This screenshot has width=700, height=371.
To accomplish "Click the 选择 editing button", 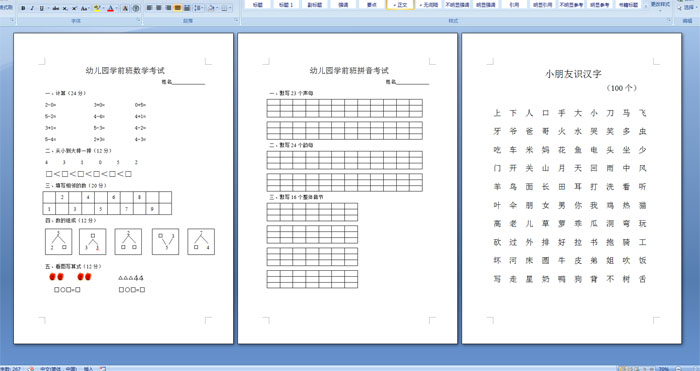I will tap(688, 8).
